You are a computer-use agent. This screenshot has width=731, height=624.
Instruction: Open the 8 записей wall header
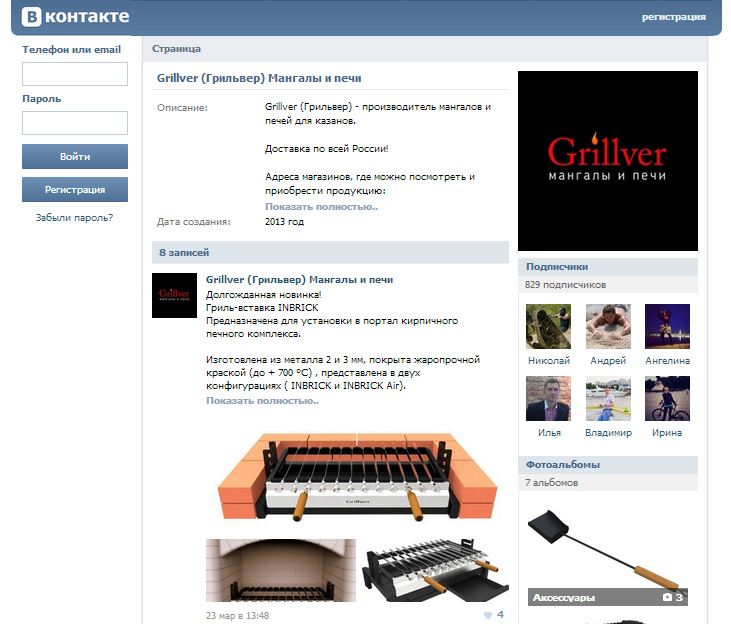coord(330,252)
